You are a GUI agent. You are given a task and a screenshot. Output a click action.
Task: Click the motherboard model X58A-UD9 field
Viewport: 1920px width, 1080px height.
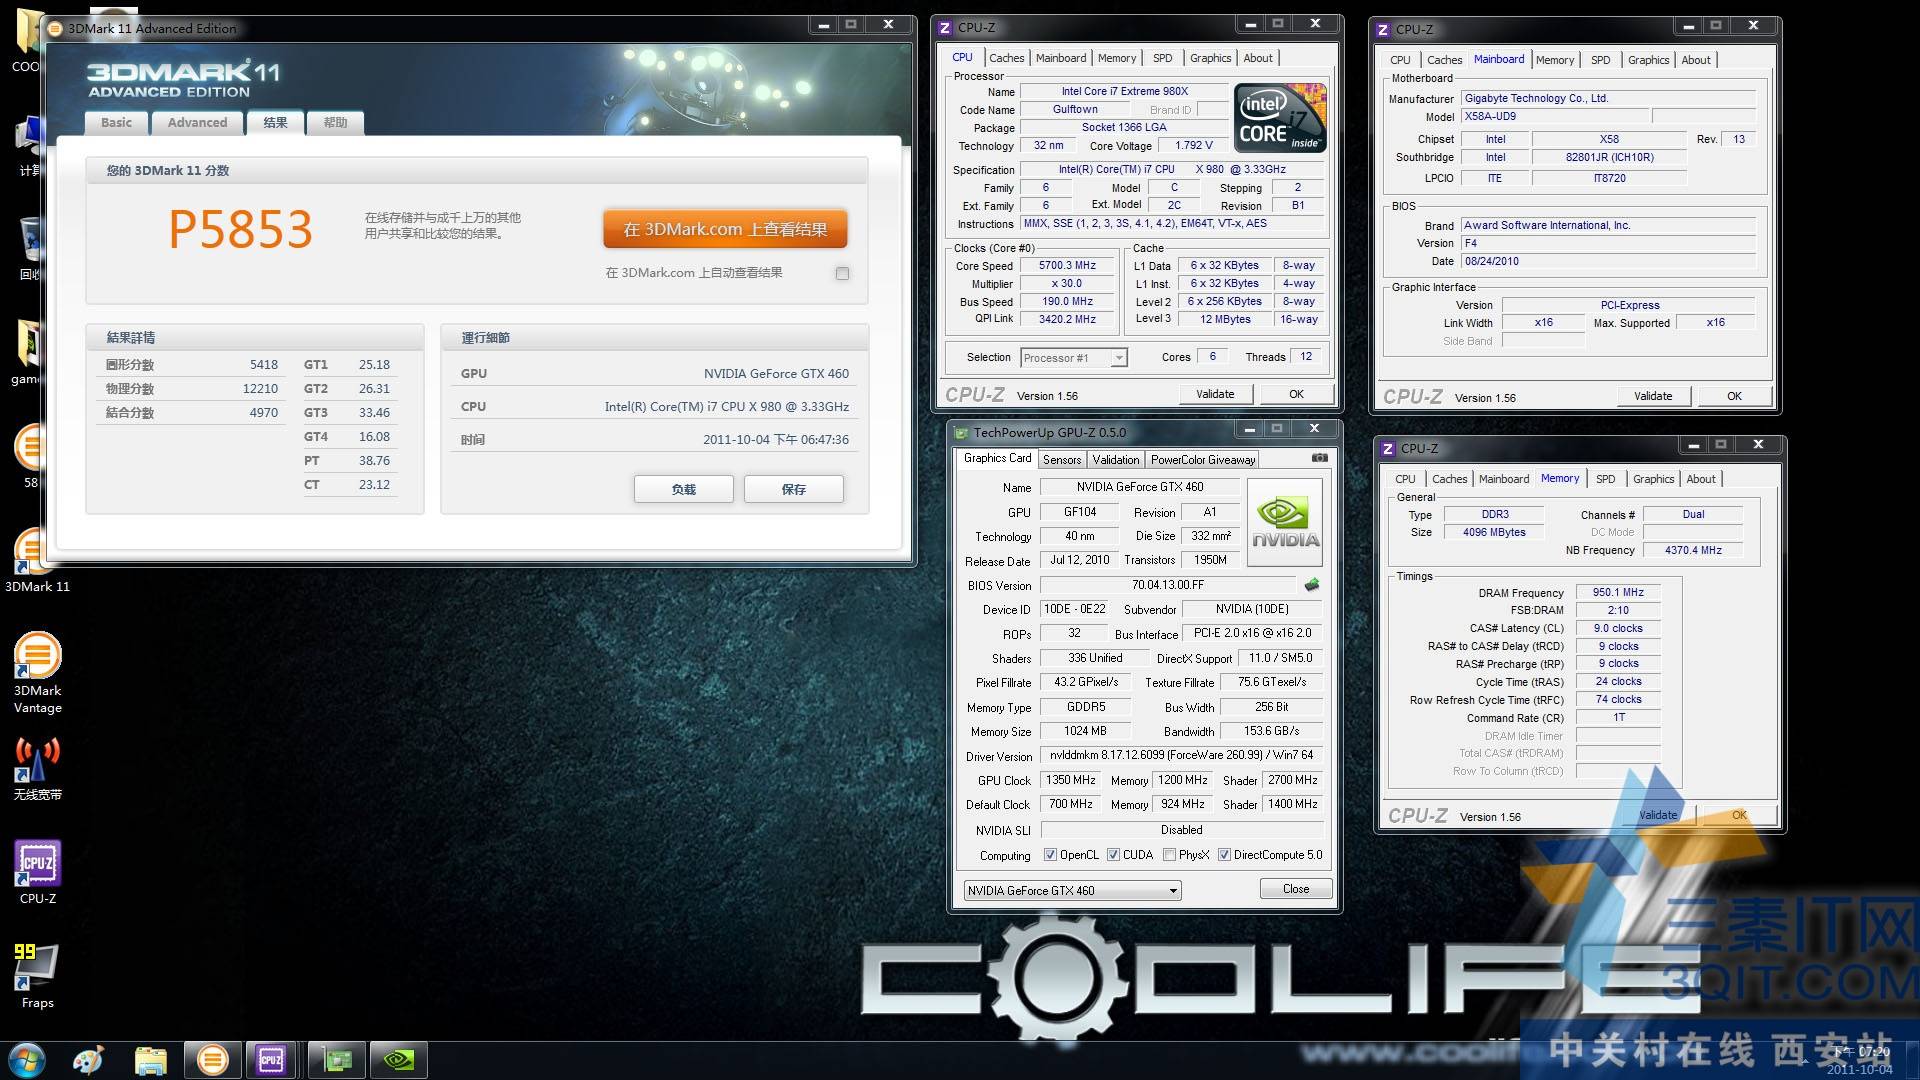[x=1556, y=117]
